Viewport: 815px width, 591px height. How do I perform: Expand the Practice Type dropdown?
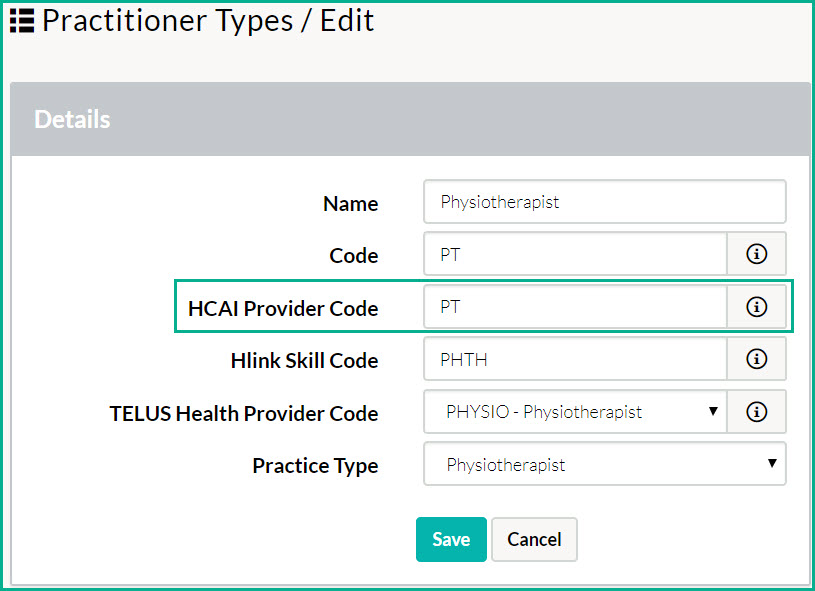tap(604, 464)
